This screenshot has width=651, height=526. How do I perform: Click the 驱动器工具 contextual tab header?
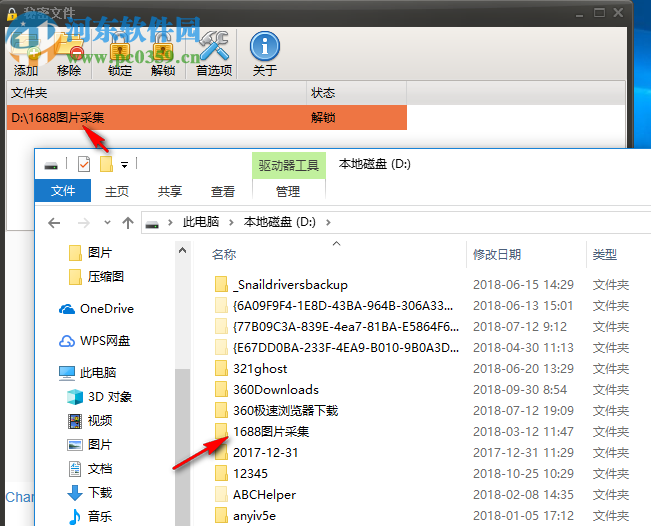(x=289, y=166)
